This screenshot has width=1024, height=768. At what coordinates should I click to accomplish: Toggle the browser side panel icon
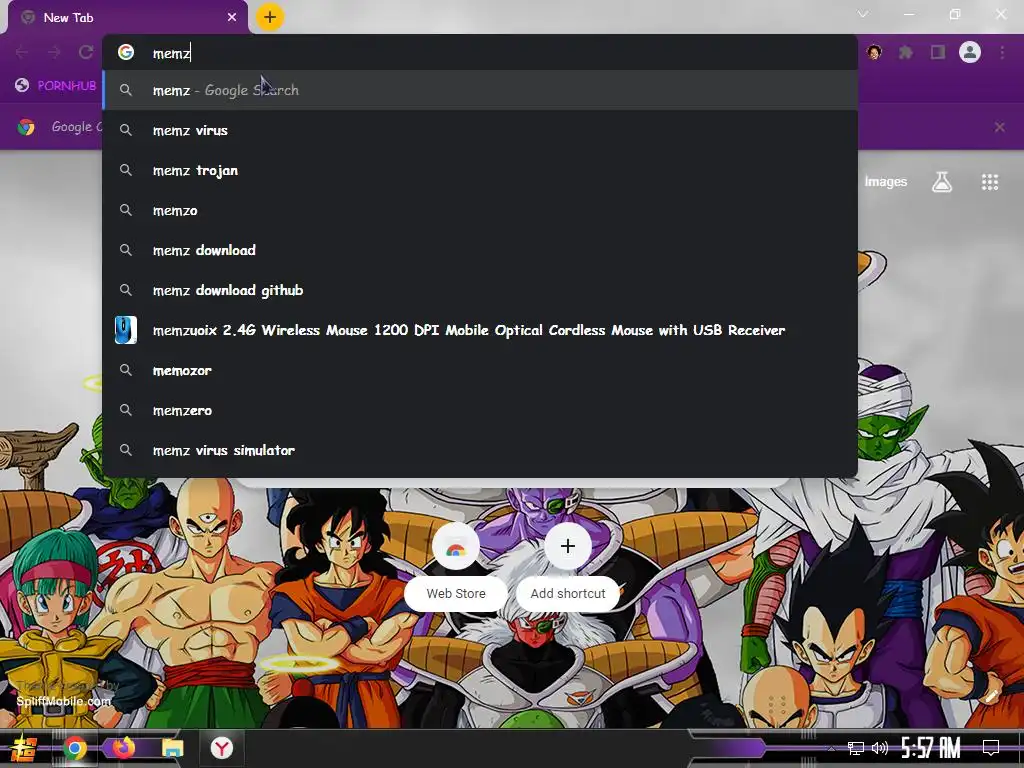(x=938, y=52)
